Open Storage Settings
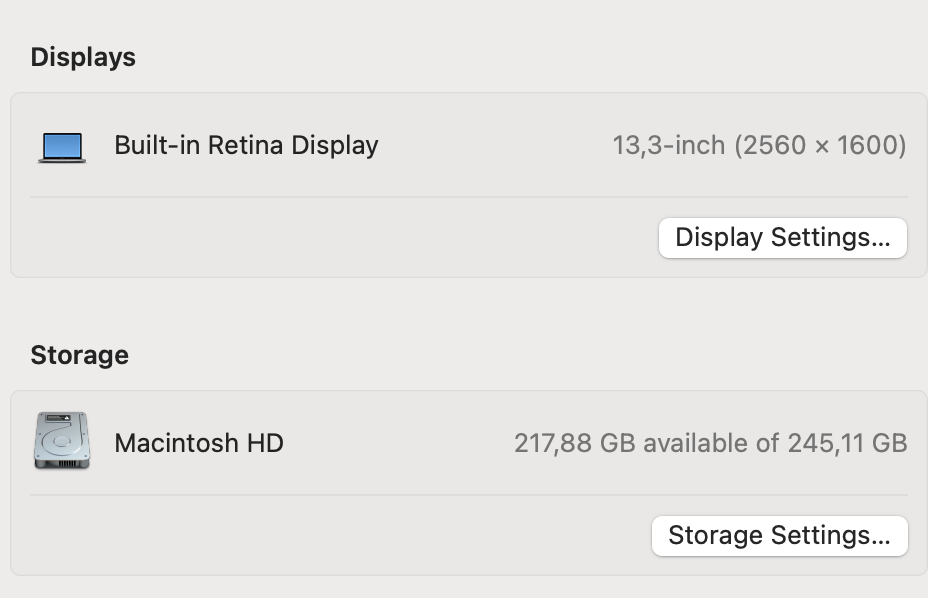The width and height of the screenshot is (928, 598). [x=779, y=536]
